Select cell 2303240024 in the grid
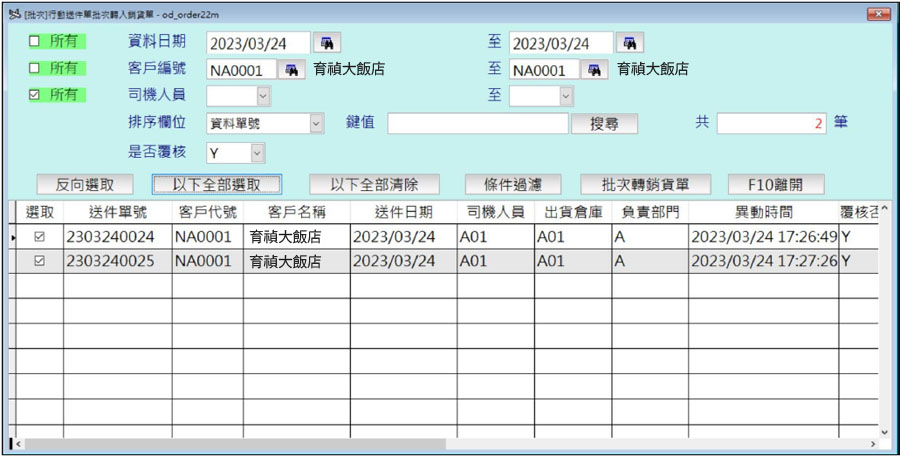The image size is (900, 457). (x=118, y=237)
